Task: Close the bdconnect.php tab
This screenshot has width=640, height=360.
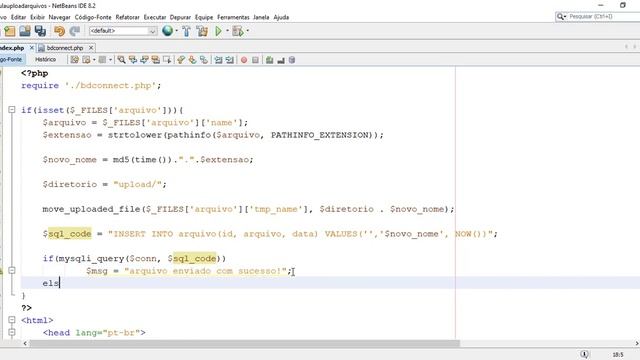Action: point(91,48)
